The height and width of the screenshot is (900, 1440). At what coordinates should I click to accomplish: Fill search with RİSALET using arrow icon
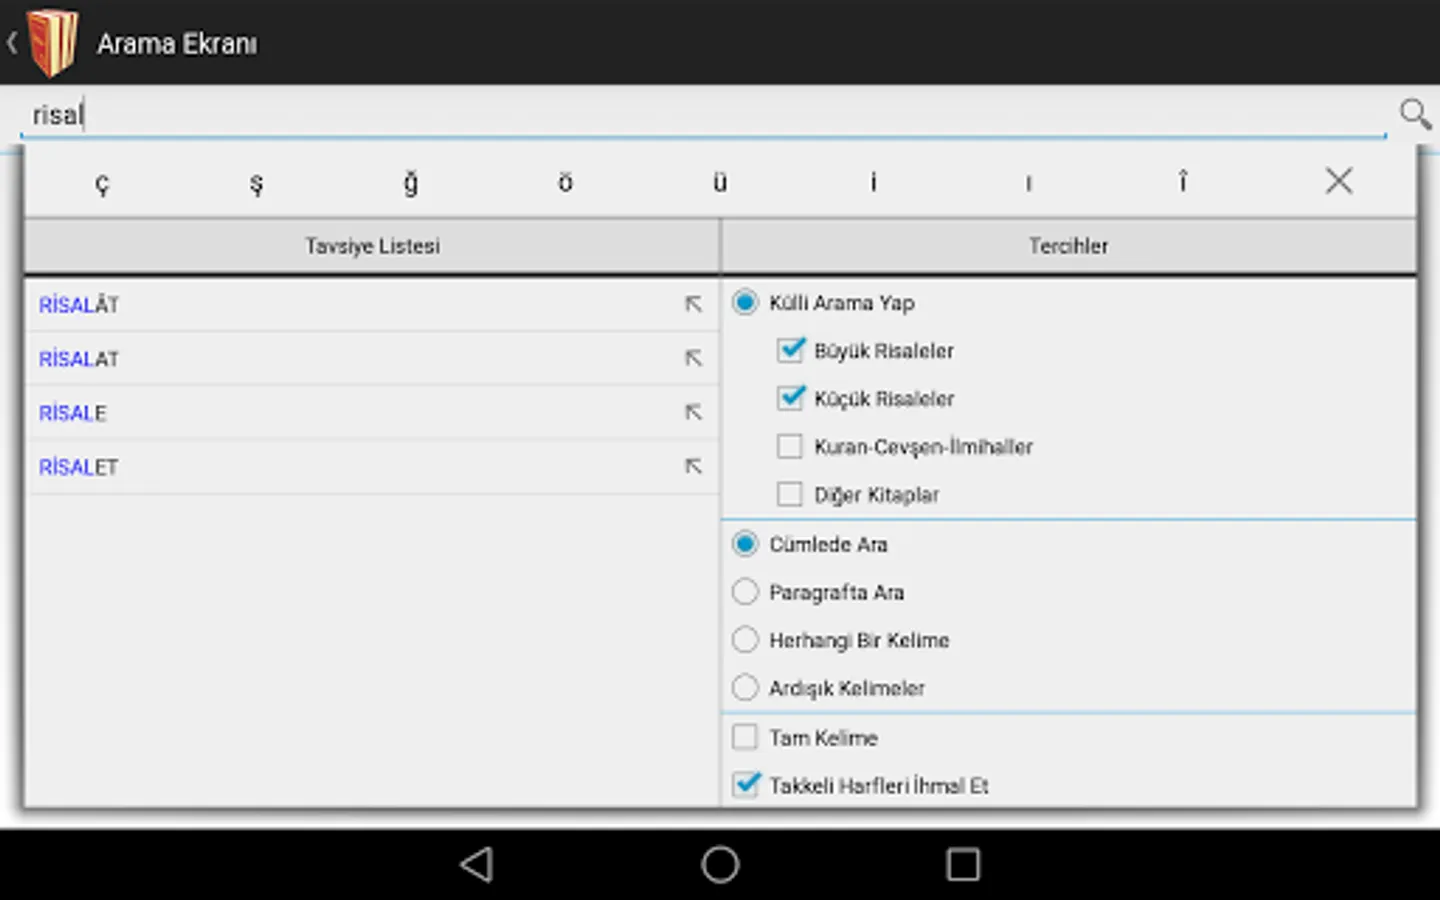coord(693,466)
